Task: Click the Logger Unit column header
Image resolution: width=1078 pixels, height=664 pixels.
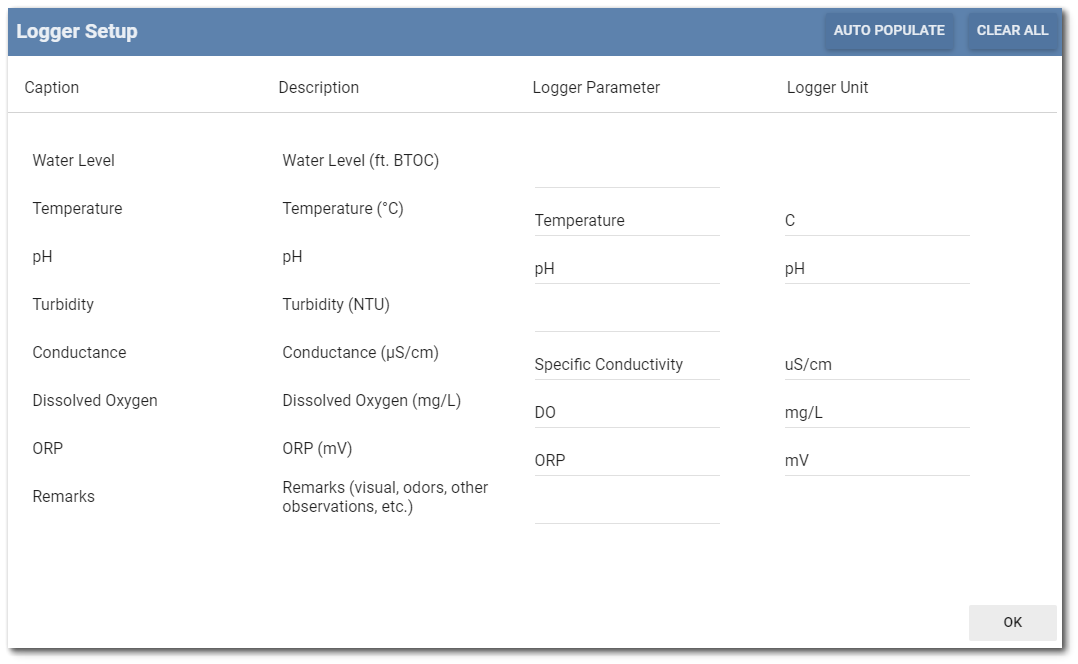Action: (x=827, y=87)
